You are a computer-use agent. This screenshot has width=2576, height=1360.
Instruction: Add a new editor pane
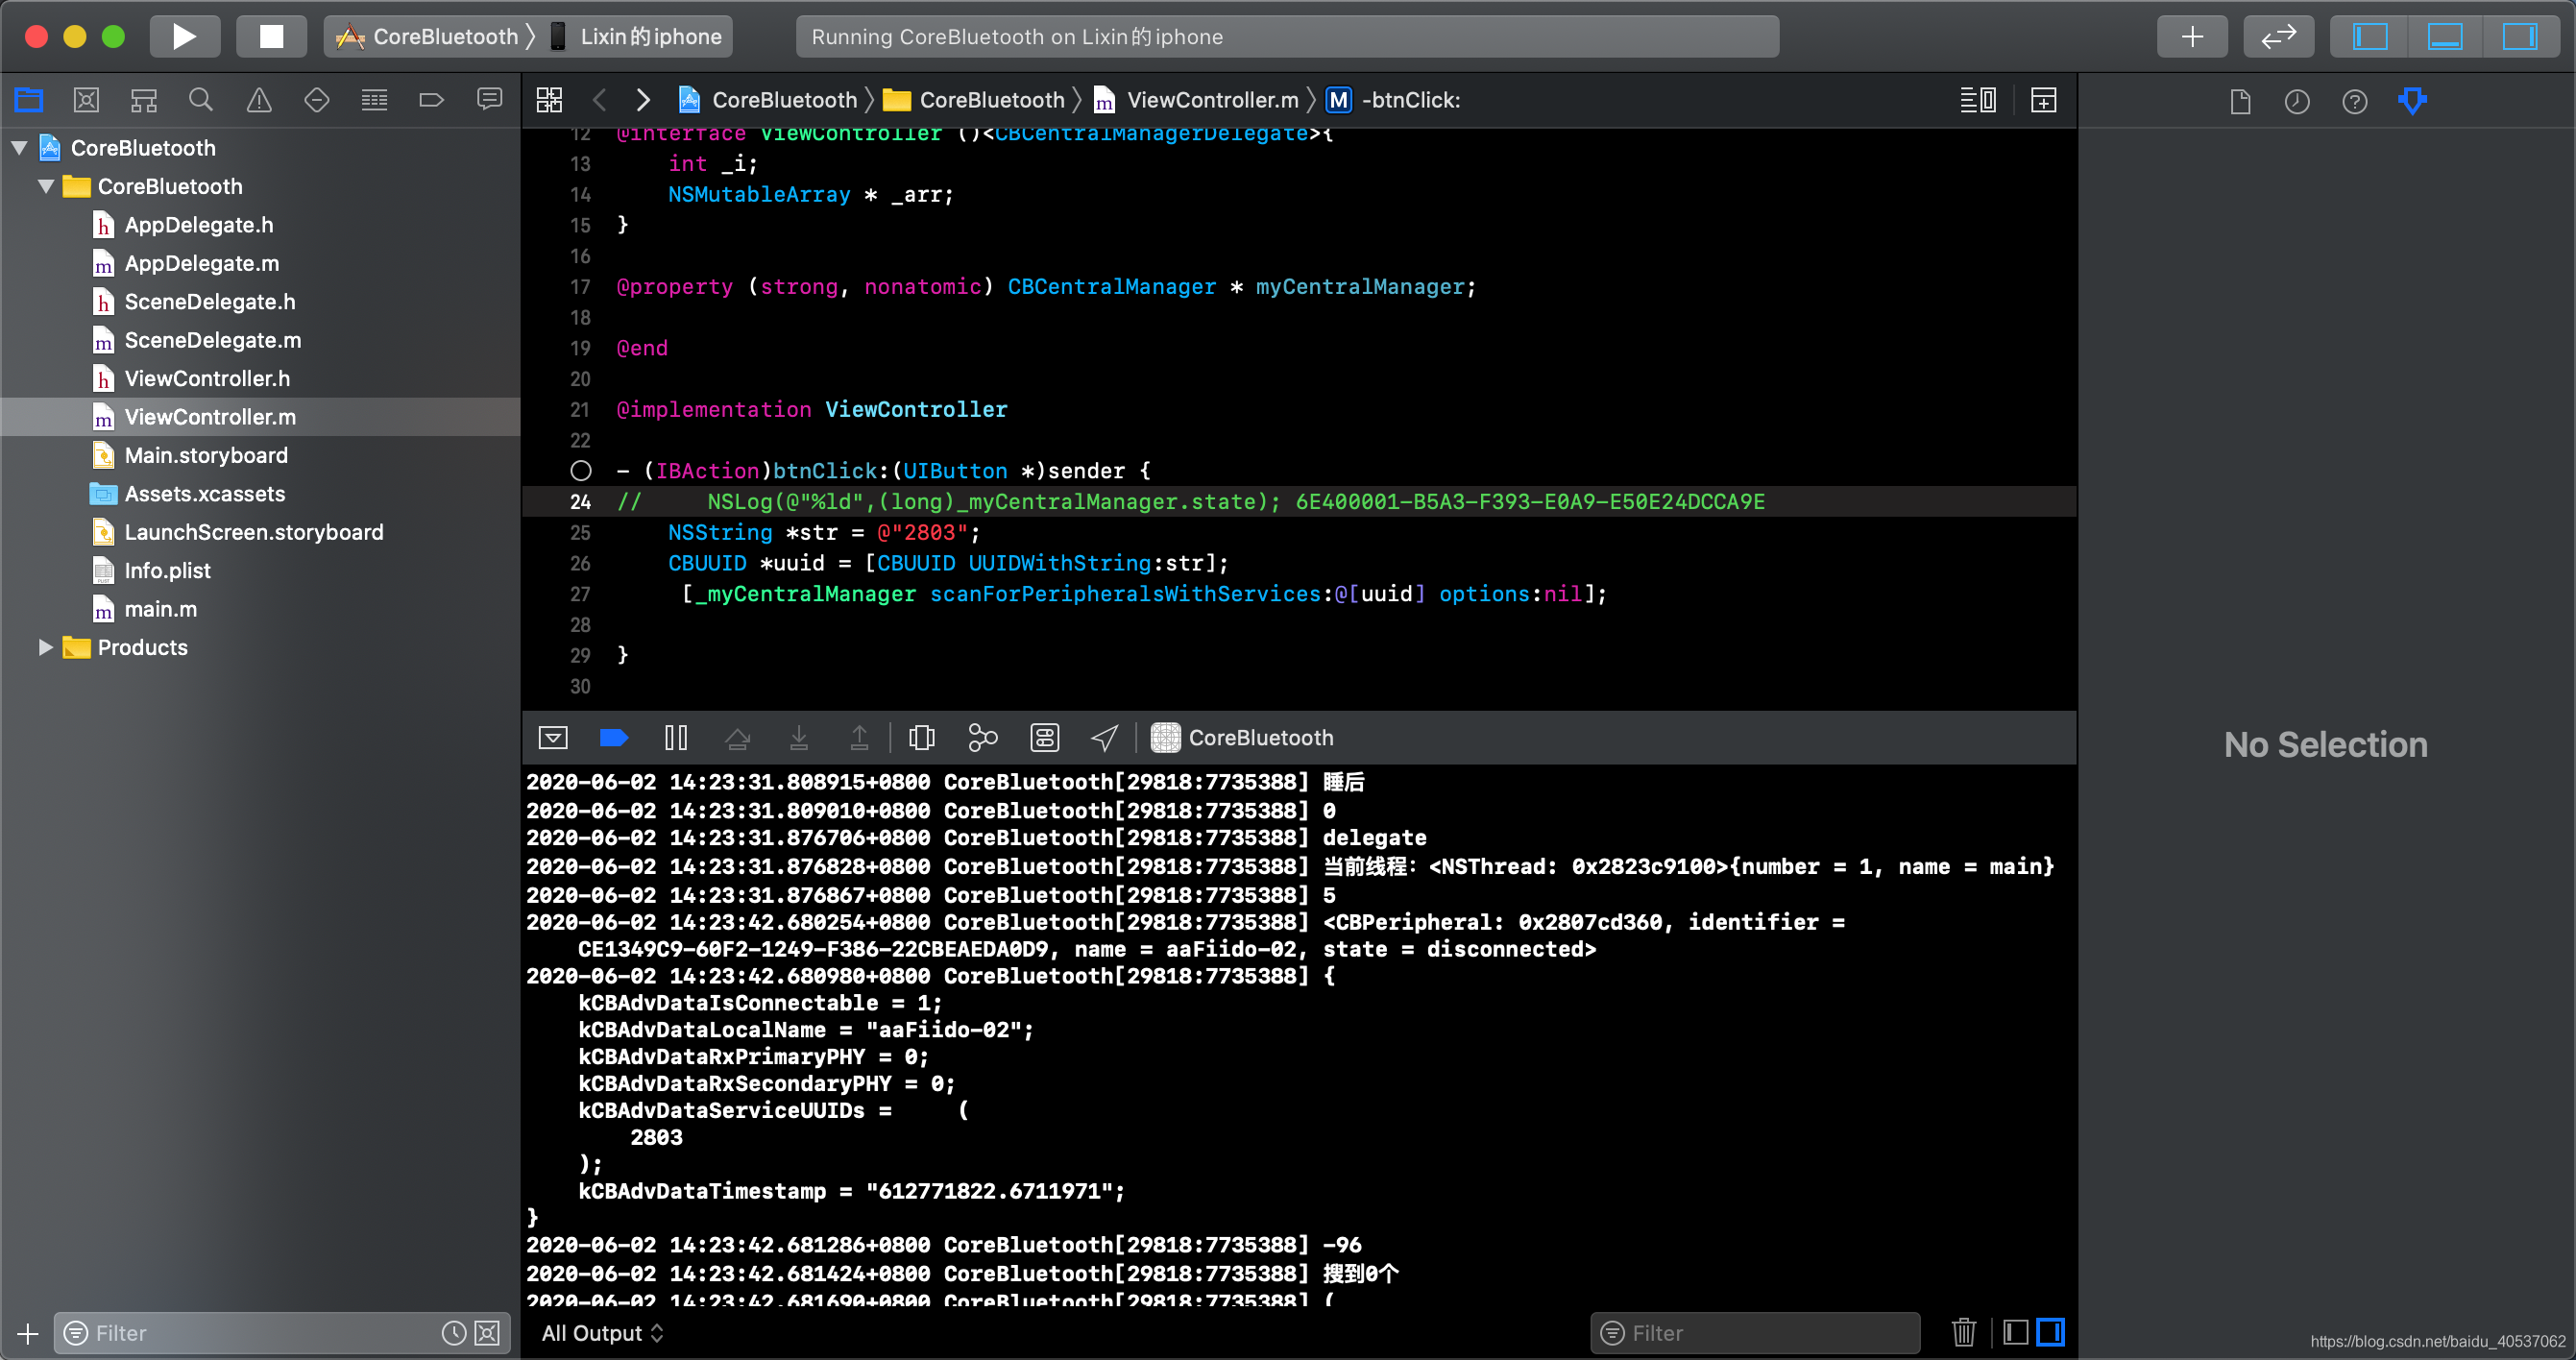[2043, 100]
